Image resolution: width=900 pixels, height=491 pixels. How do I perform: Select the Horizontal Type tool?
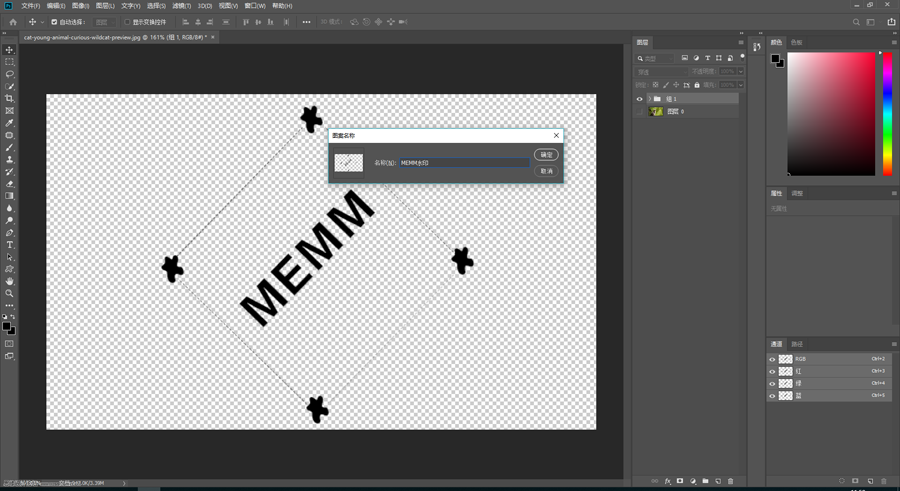coord(10,245)
